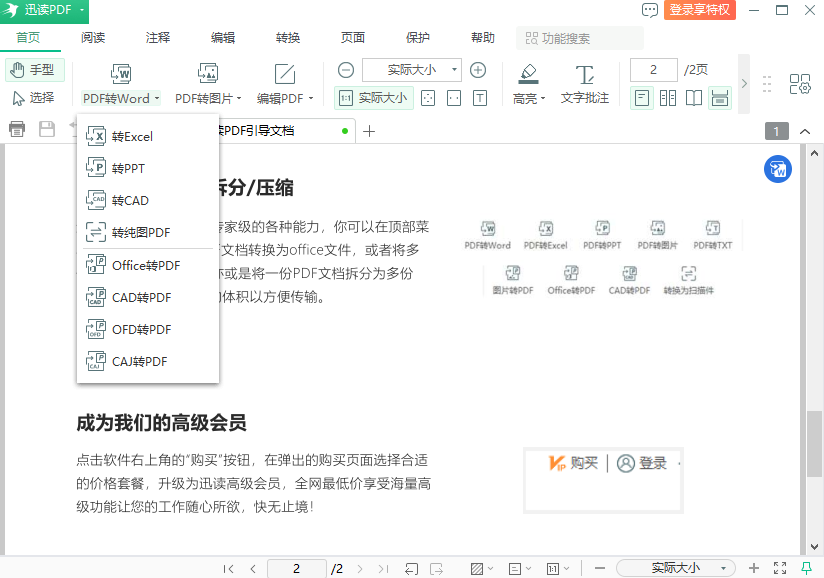Switch to book reading view mode
Screen dimensions: 824x578
694,98
